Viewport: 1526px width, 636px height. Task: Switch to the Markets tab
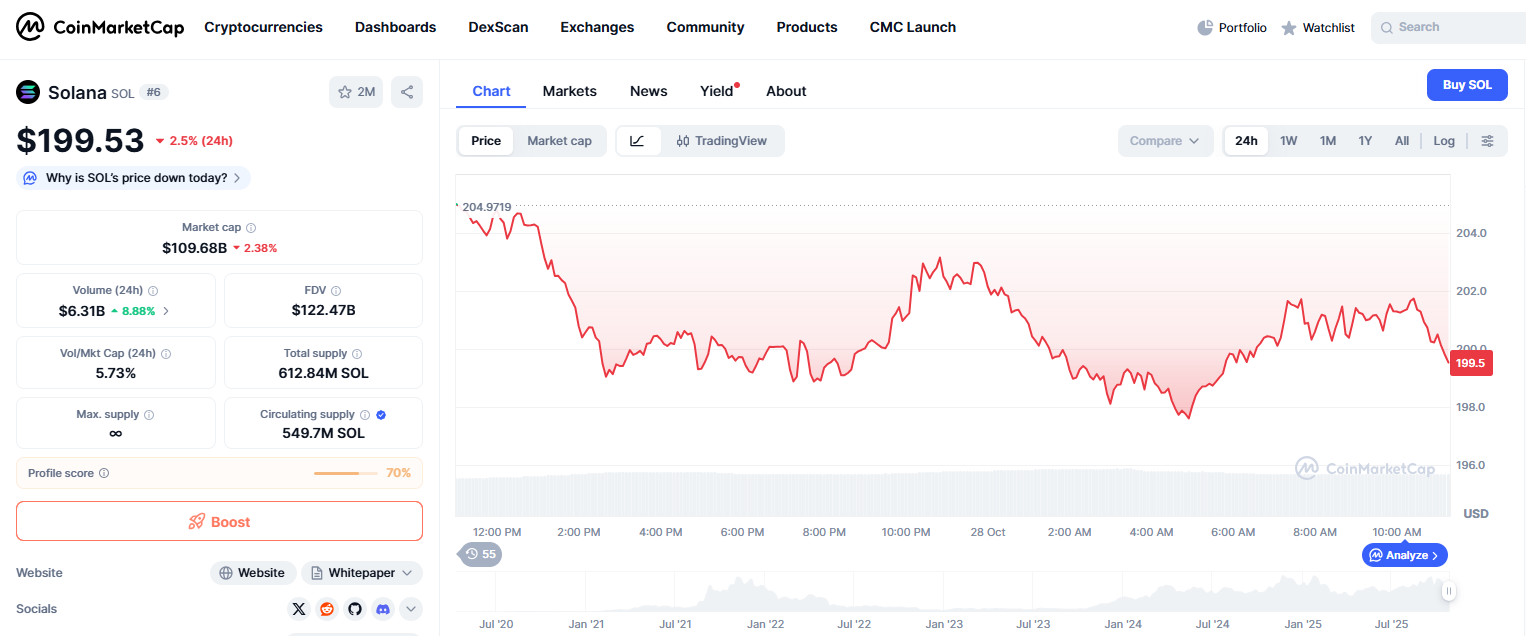[x=569, y=91]
